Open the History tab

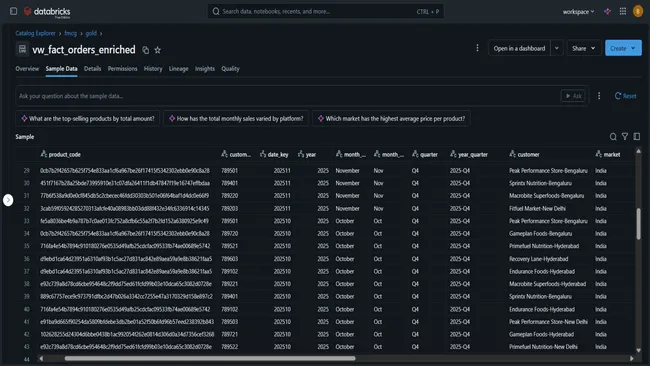(x=153, y=69)
